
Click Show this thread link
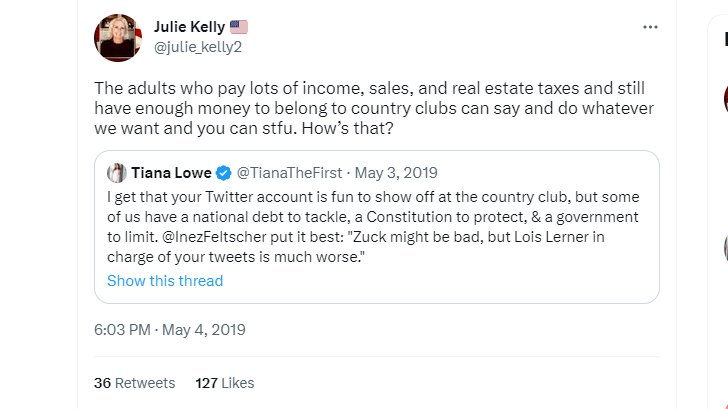pos(165,280)
